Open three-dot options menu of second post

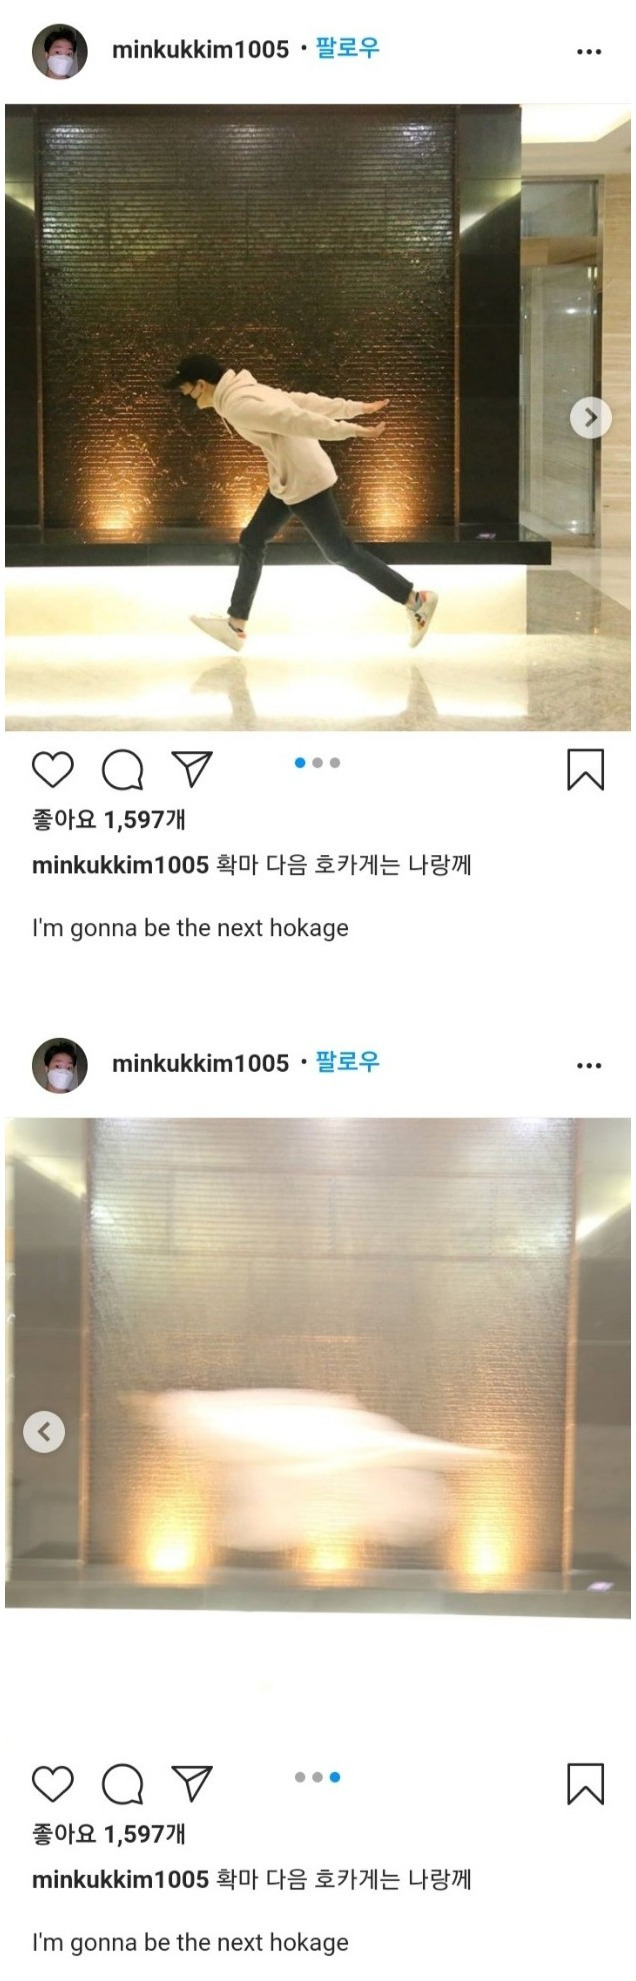(590, 1065)
